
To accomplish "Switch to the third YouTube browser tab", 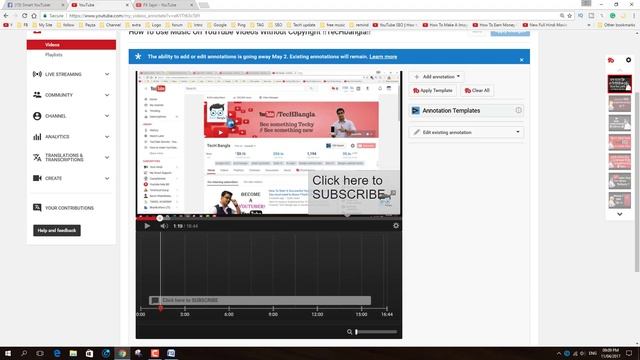I will tap(163, 5).
